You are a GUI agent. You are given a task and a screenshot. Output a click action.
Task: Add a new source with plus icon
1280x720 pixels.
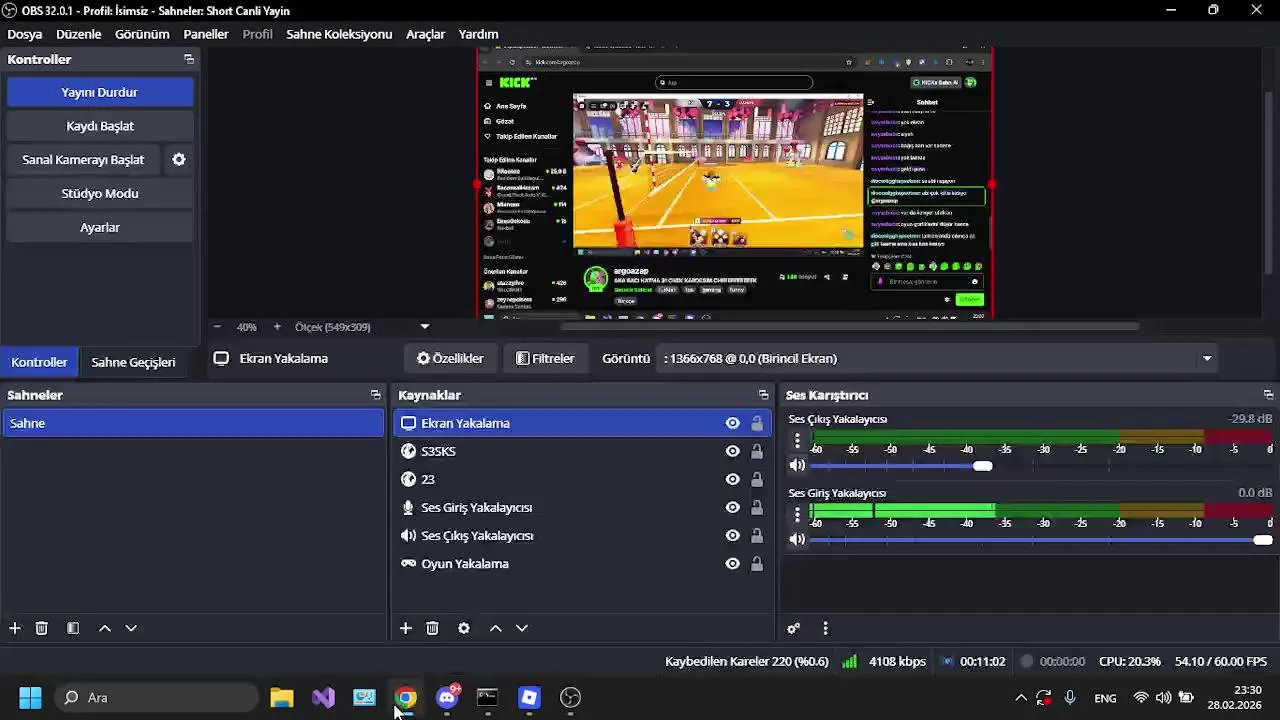tap(405, 628)
